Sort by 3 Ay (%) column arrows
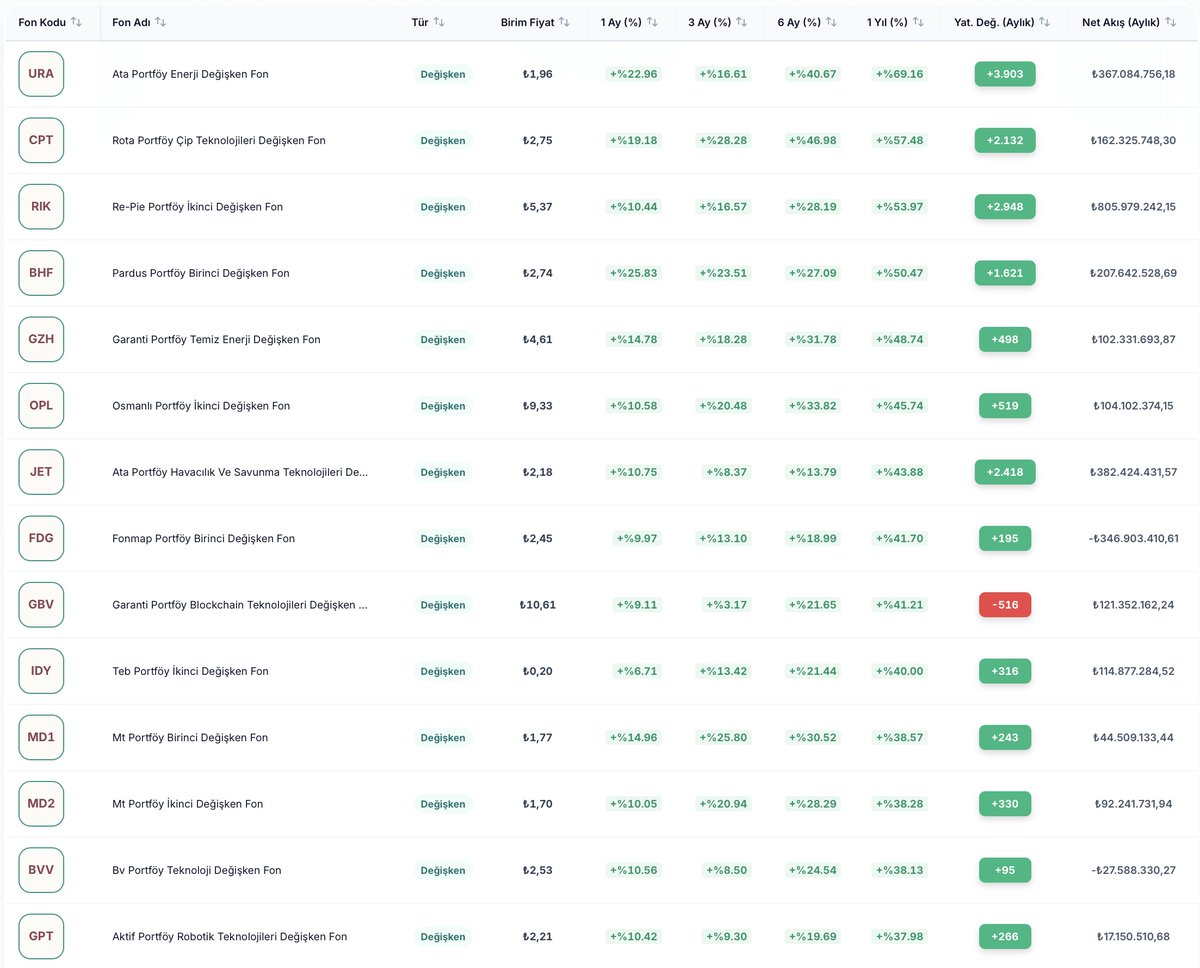The width and height of the screenshot is (1200, 968). tap(741, 22)
